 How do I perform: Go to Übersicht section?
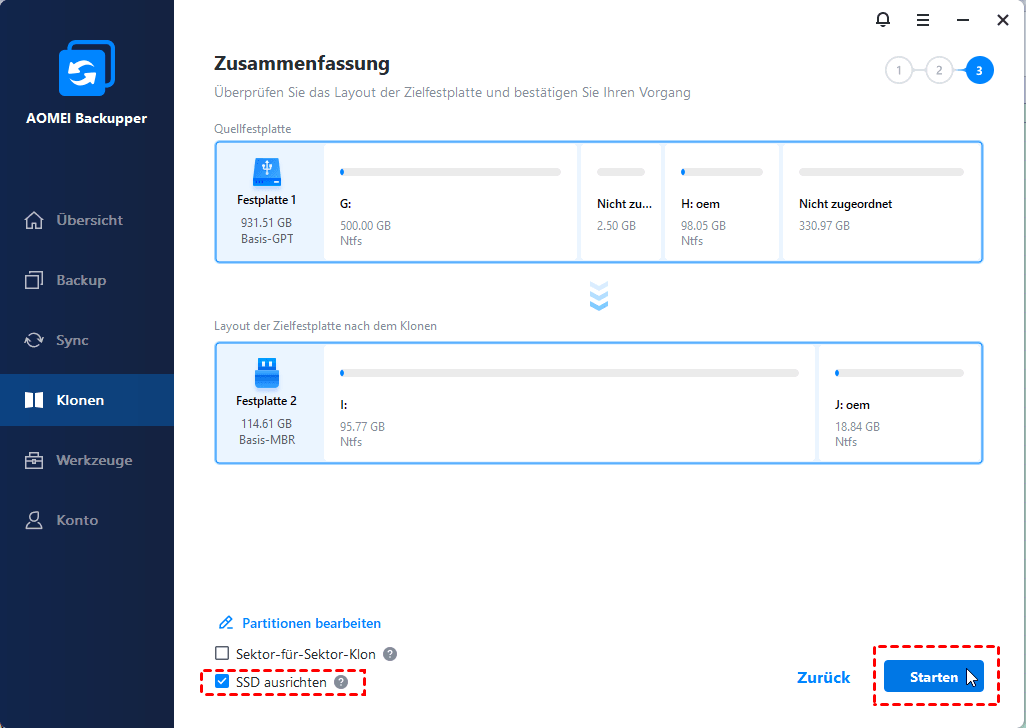(x=89, y=220)
